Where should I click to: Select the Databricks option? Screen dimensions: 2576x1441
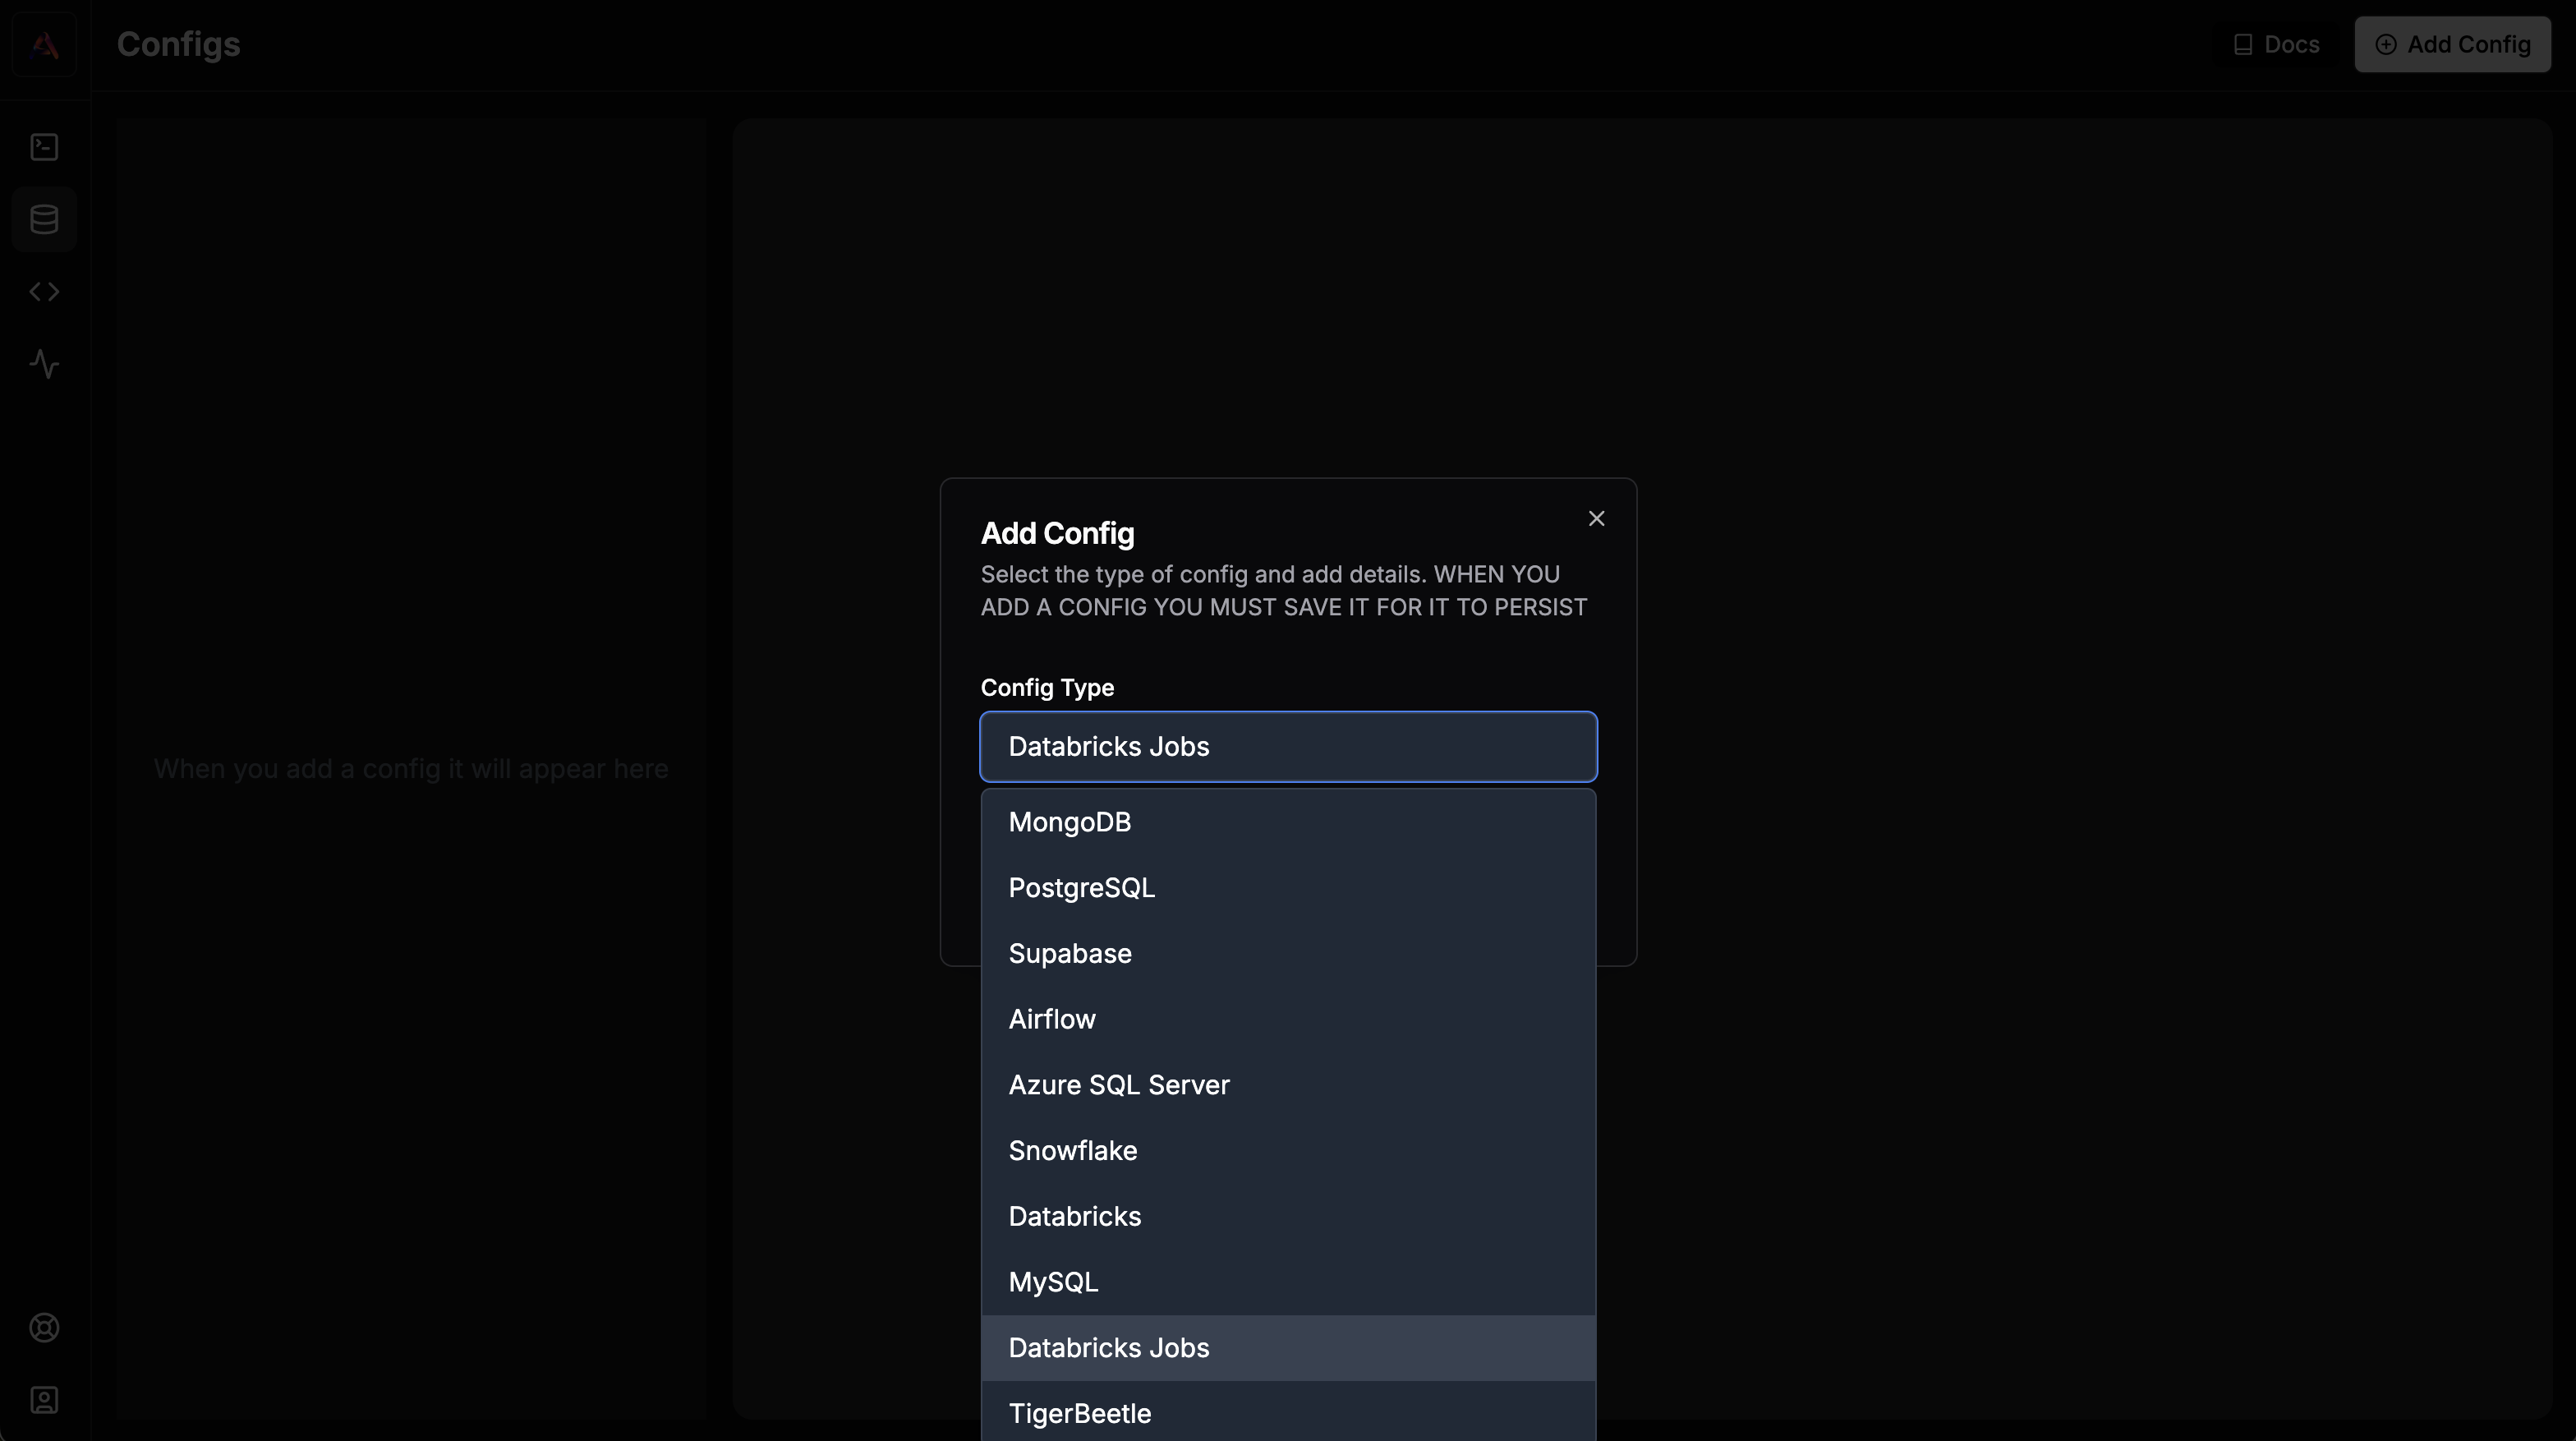(1288, 1216)
